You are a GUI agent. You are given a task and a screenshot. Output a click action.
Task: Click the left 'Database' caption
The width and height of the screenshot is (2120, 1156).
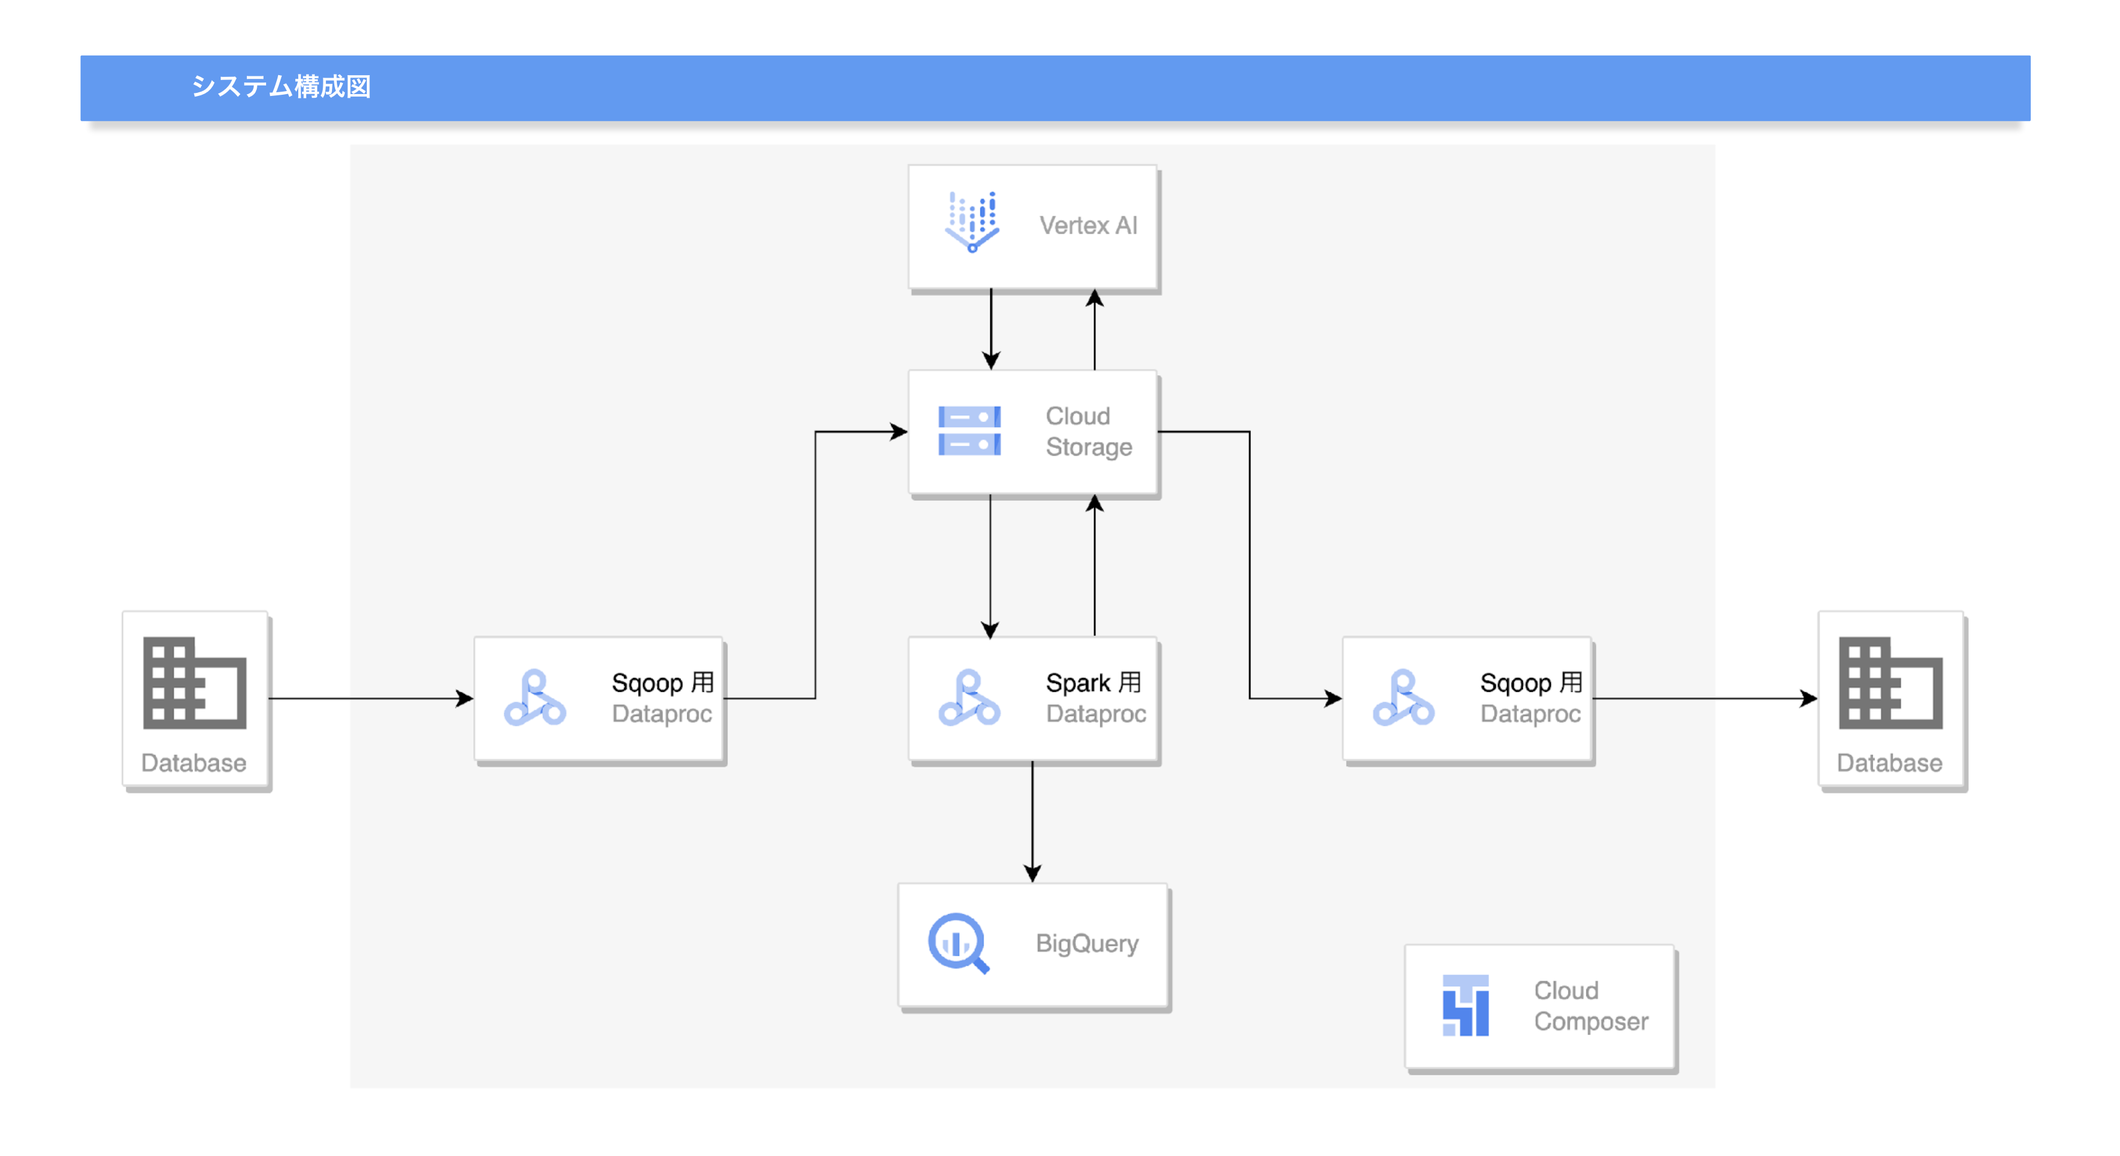[x=194, y=763]
